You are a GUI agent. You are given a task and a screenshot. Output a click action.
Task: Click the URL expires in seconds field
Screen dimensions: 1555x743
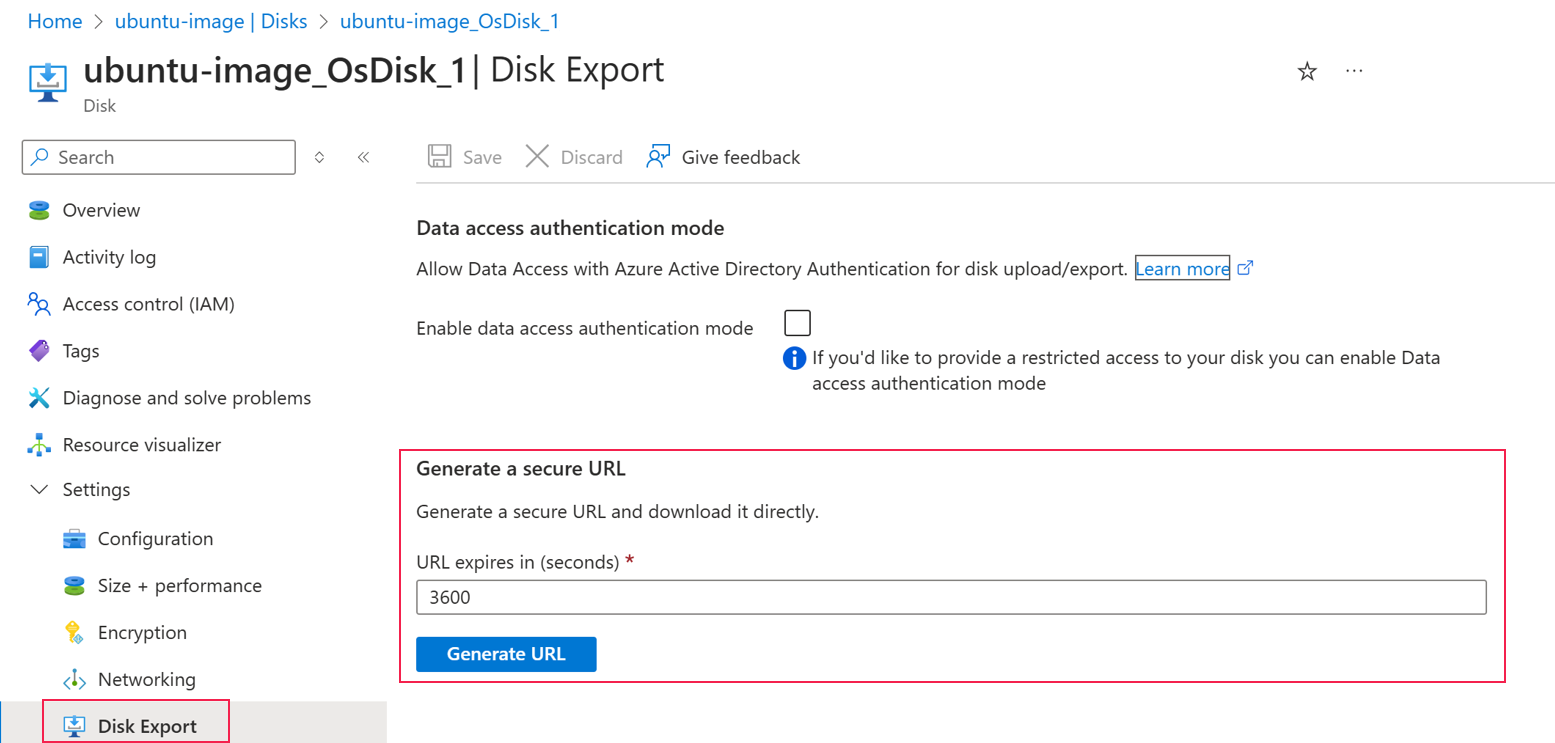click(950, 598)
